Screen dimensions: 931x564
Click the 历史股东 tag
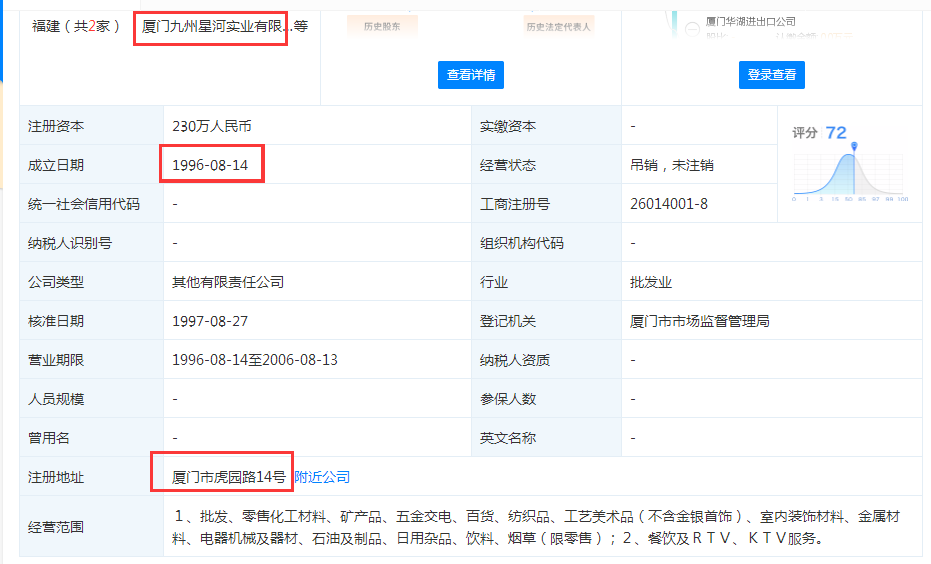pos(382,26)
